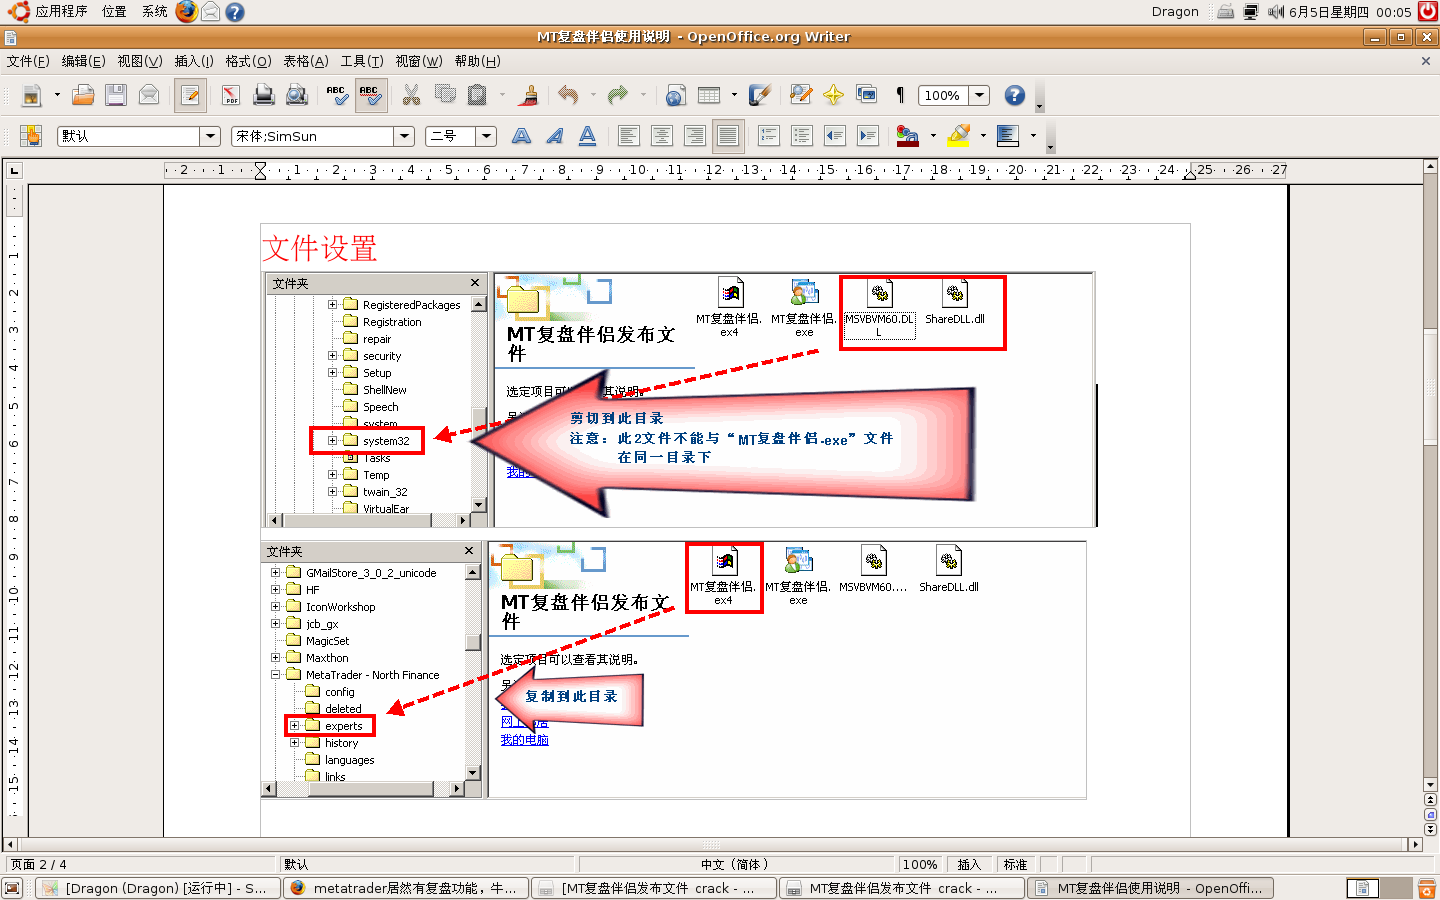Open the paragraph style dropdown
The width and height of the screenshot is (1440, 900).
pos(210,136)
